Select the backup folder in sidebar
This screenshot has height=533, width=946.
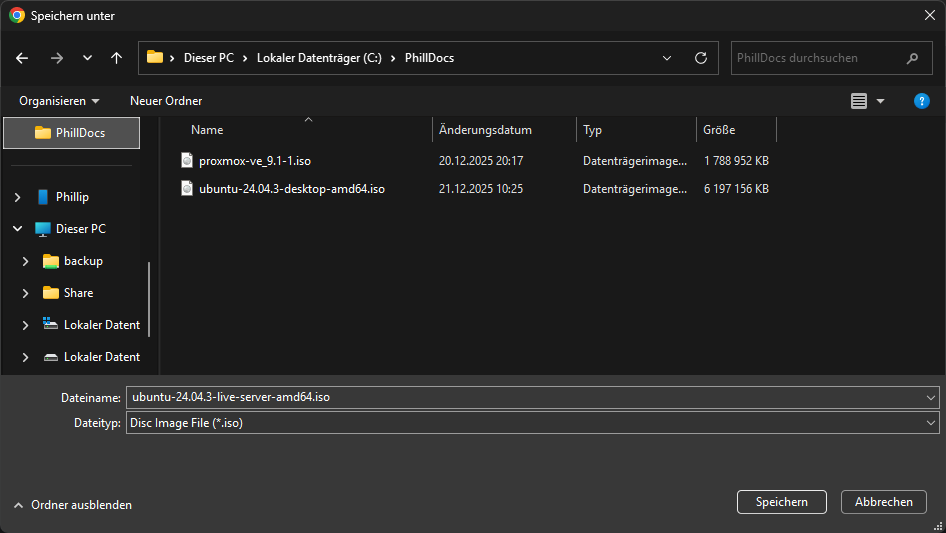[x=83, y=261]
